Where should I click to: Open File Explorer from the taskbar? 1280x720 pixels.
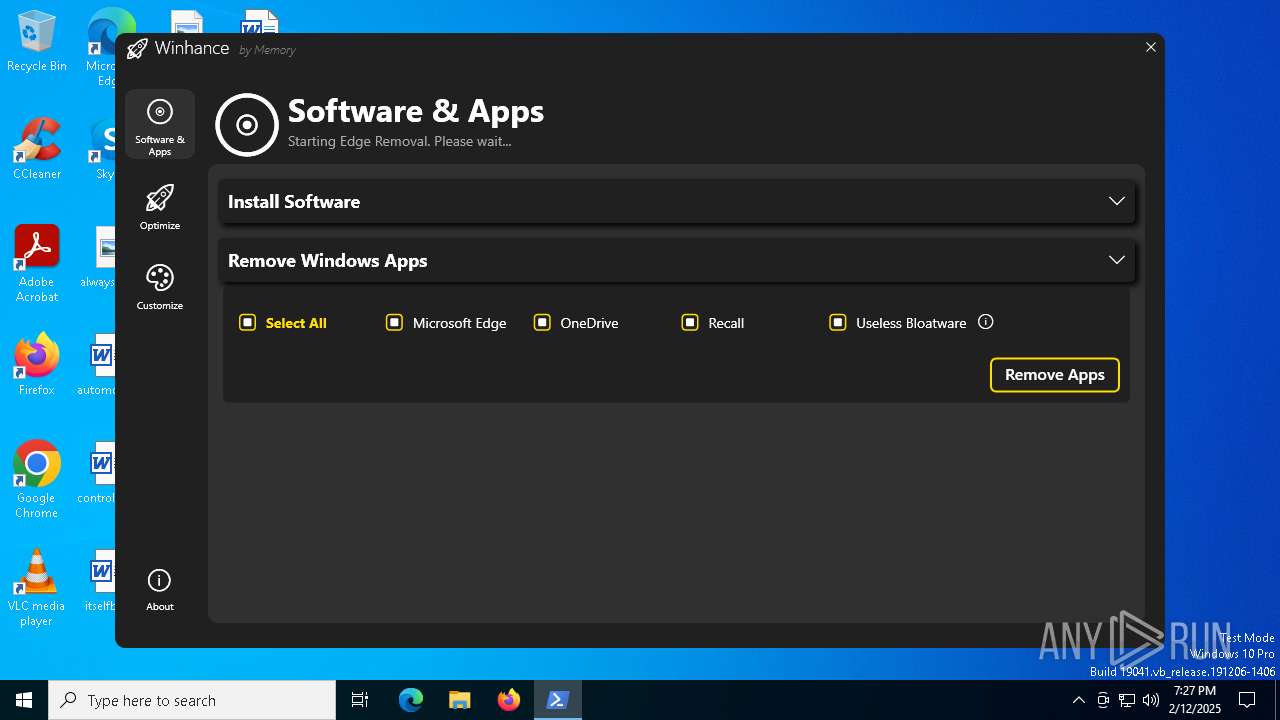[x=459, y=700]
